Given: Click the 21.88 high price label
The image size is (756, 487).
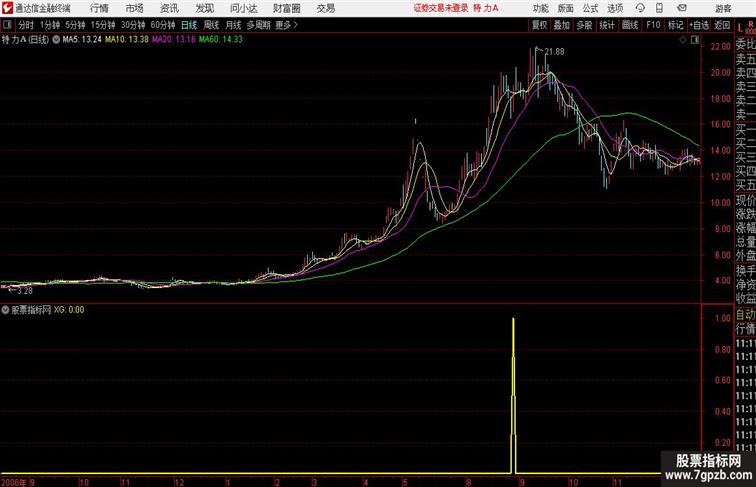Looking at the screenshot, I should 554,52.
